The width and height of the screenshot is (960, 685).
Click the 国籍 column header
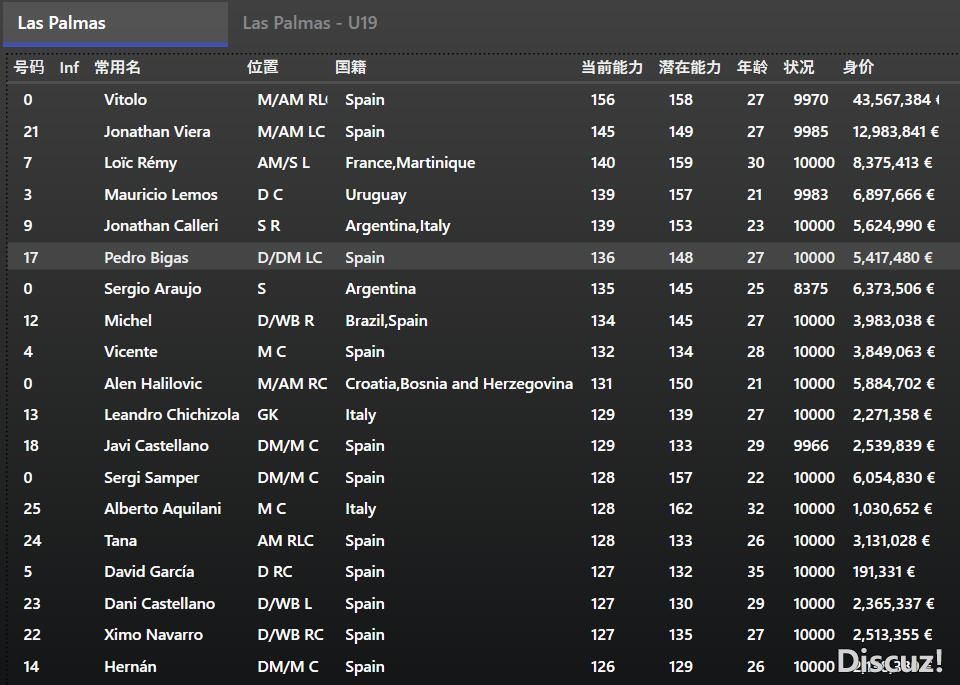(351, 67)
